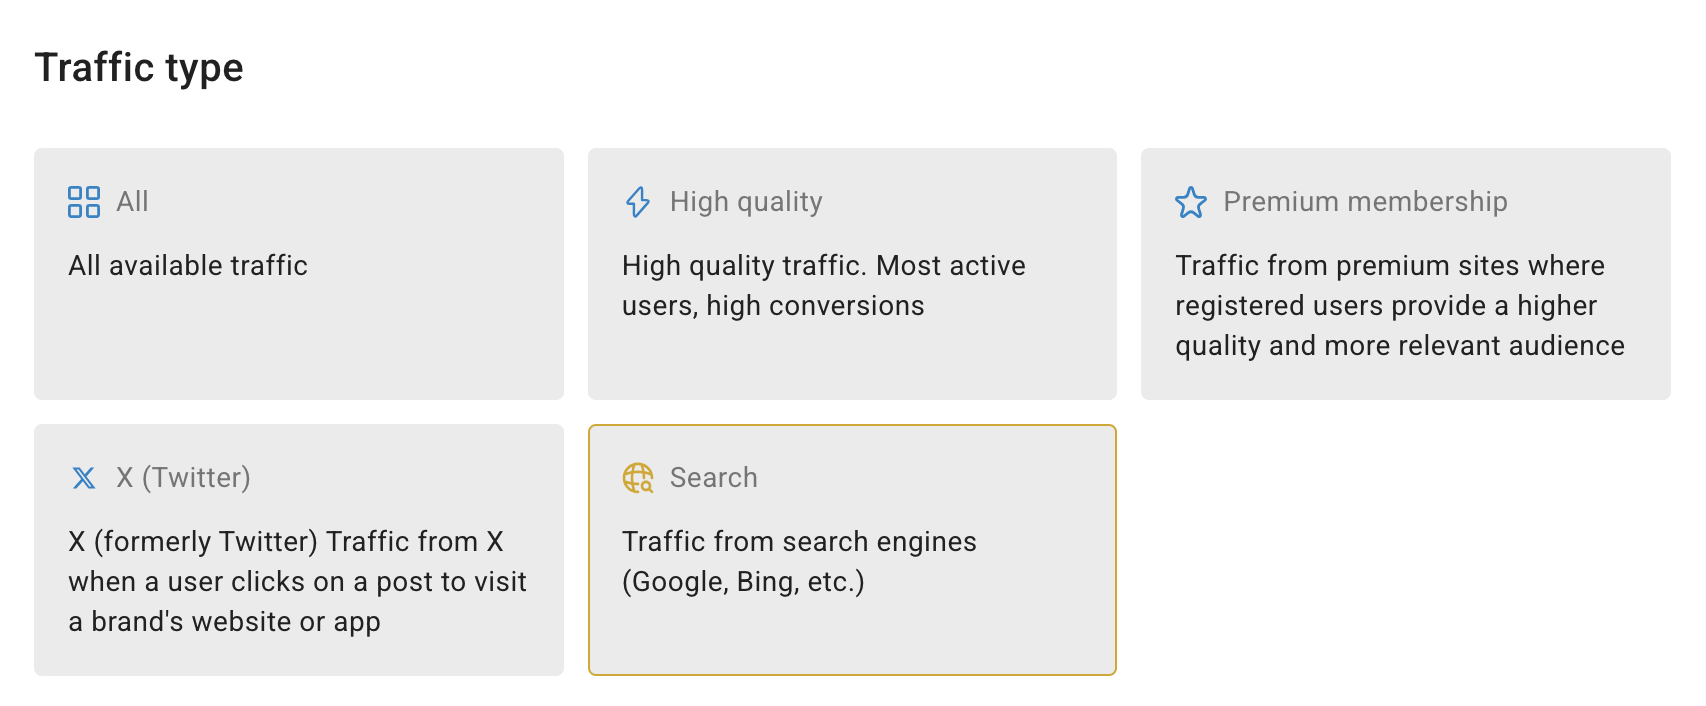Pick the Premium membership option title

(x=1365, y=202)
